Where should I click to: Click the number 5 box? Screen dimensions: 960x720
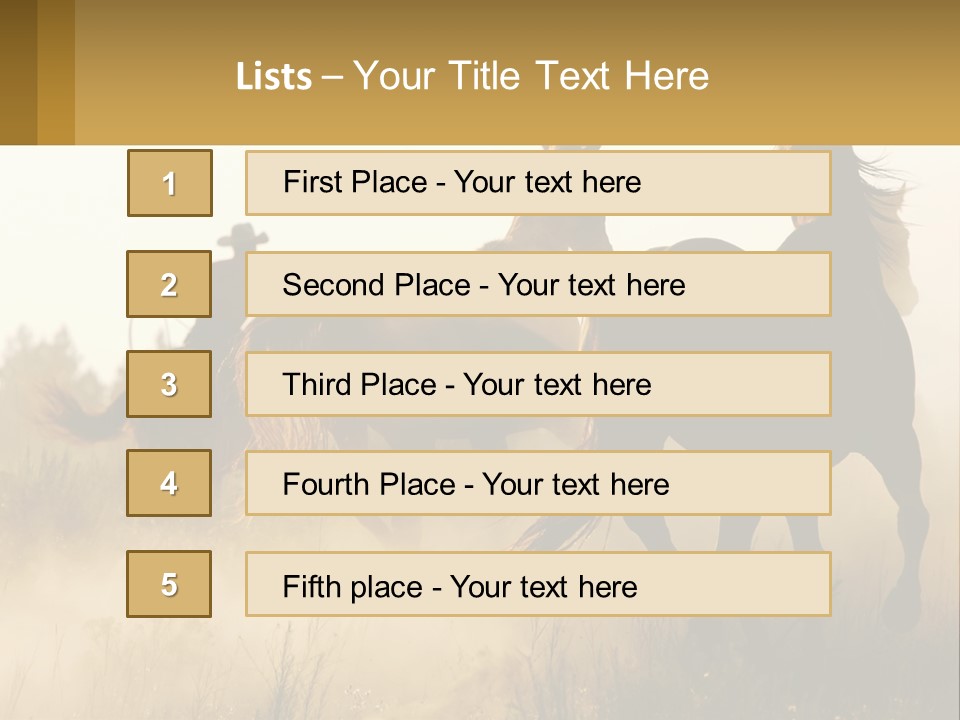(169, 584)
